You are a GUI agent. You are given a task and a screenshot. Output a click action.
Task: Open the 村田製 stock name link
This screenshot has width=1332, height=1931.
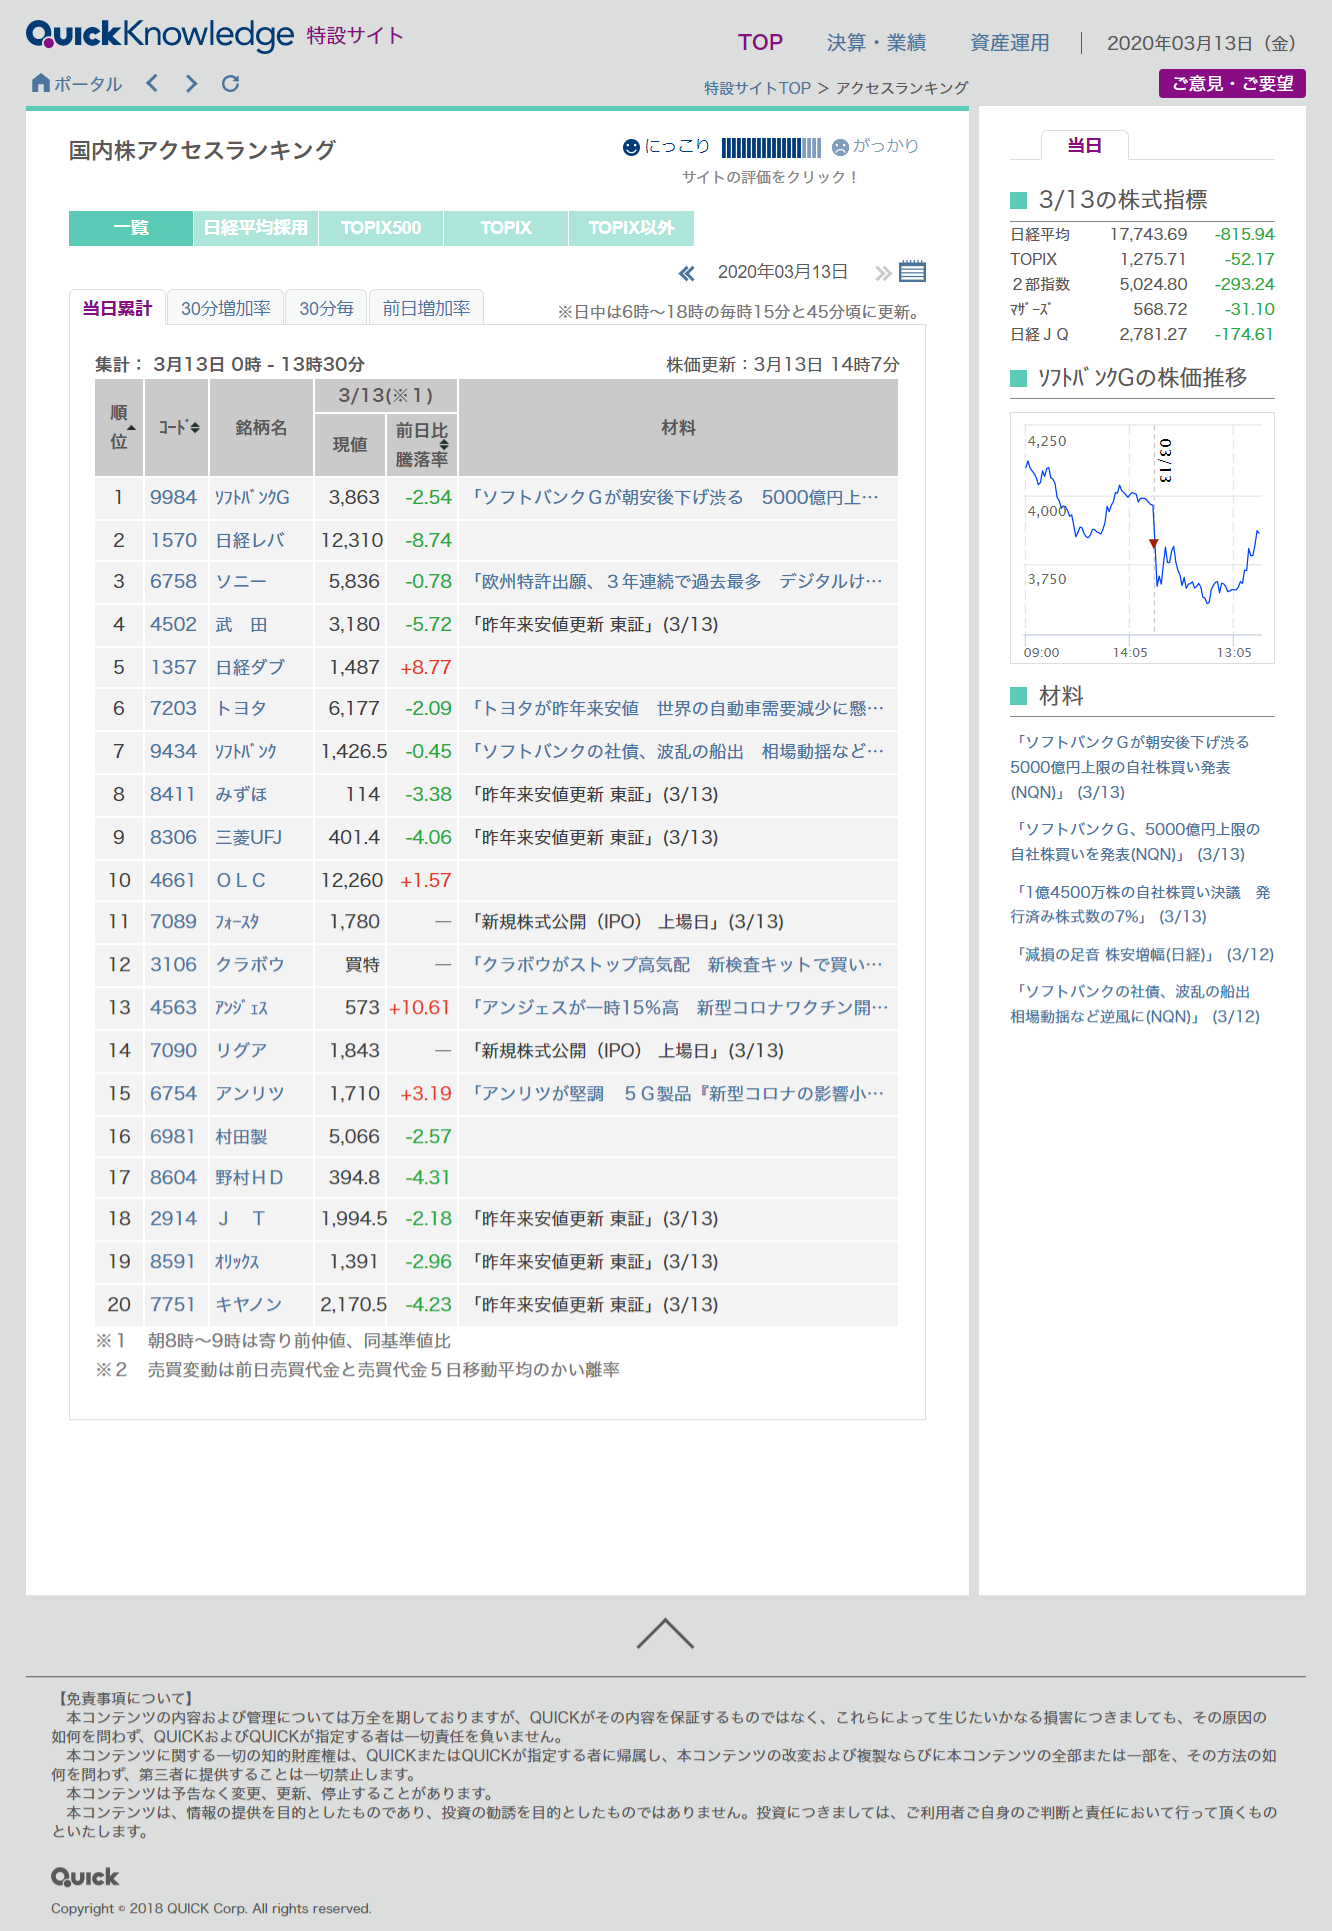tap(241, 1136)
